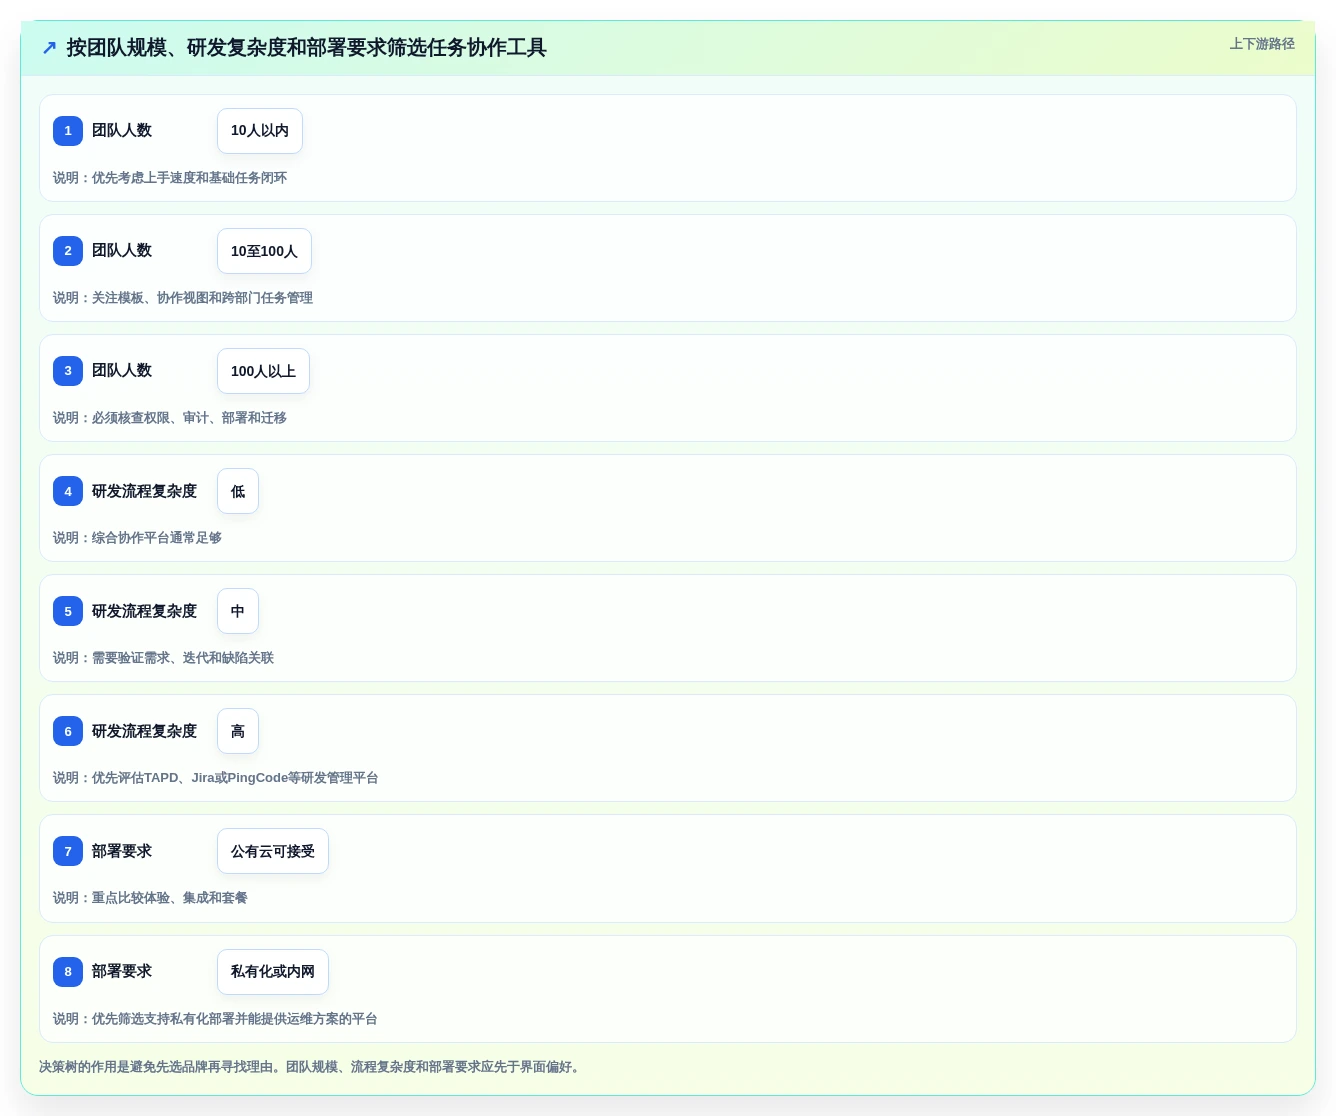This screenshot has height=1116, width=1336.
Task: Click step number badge 3
Action: click(68, 371)
